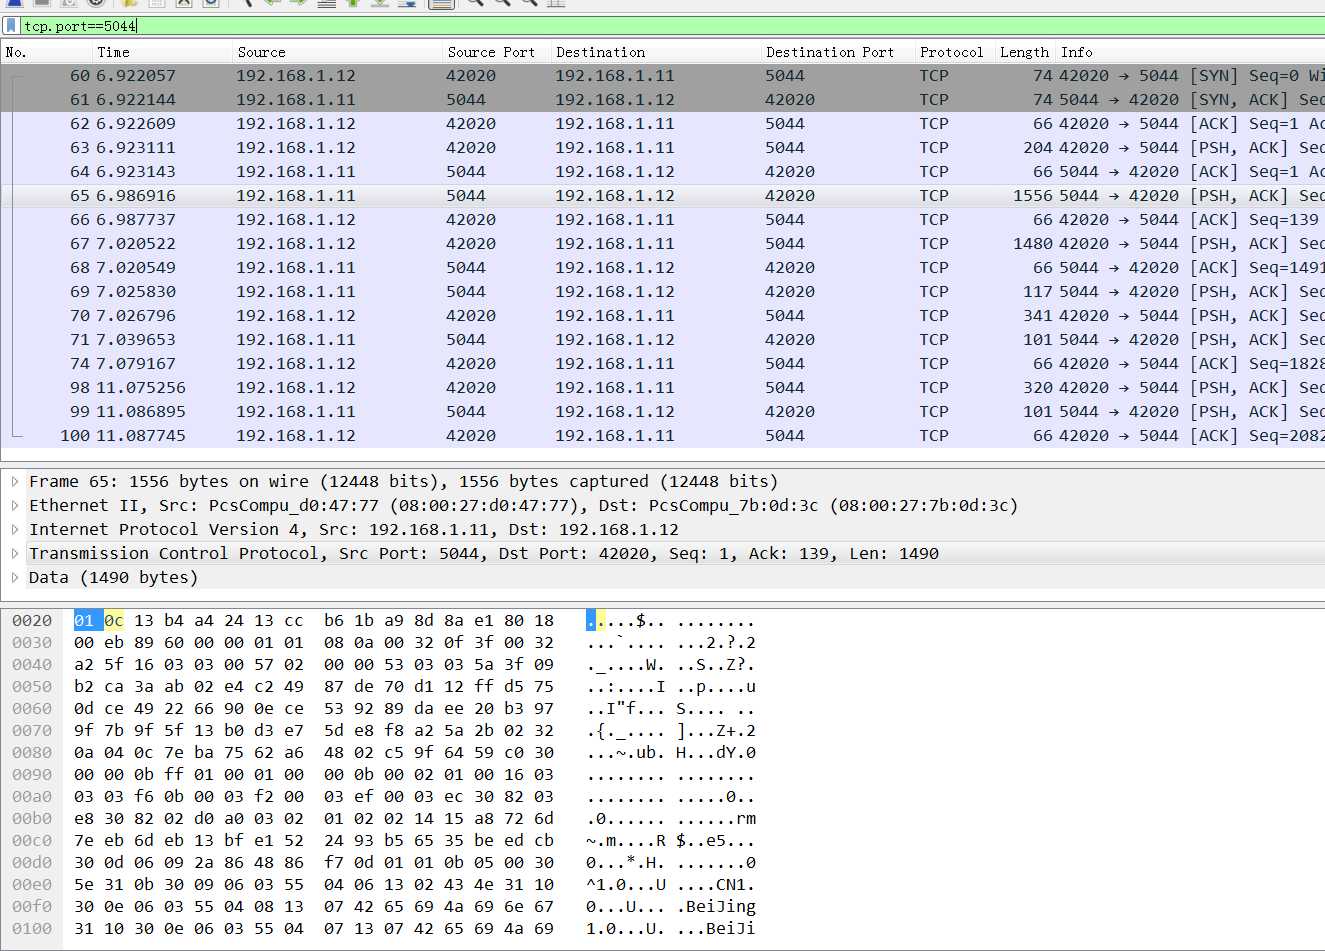
Task: Sort by the No. column header
Action: tap(46, 52)
